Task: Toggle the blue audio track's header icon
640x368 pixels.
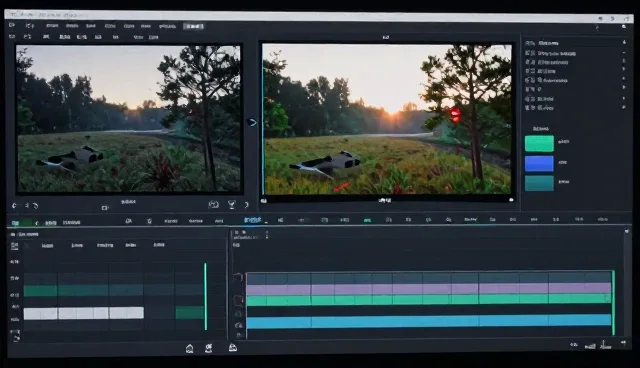Action: (238, 325)
